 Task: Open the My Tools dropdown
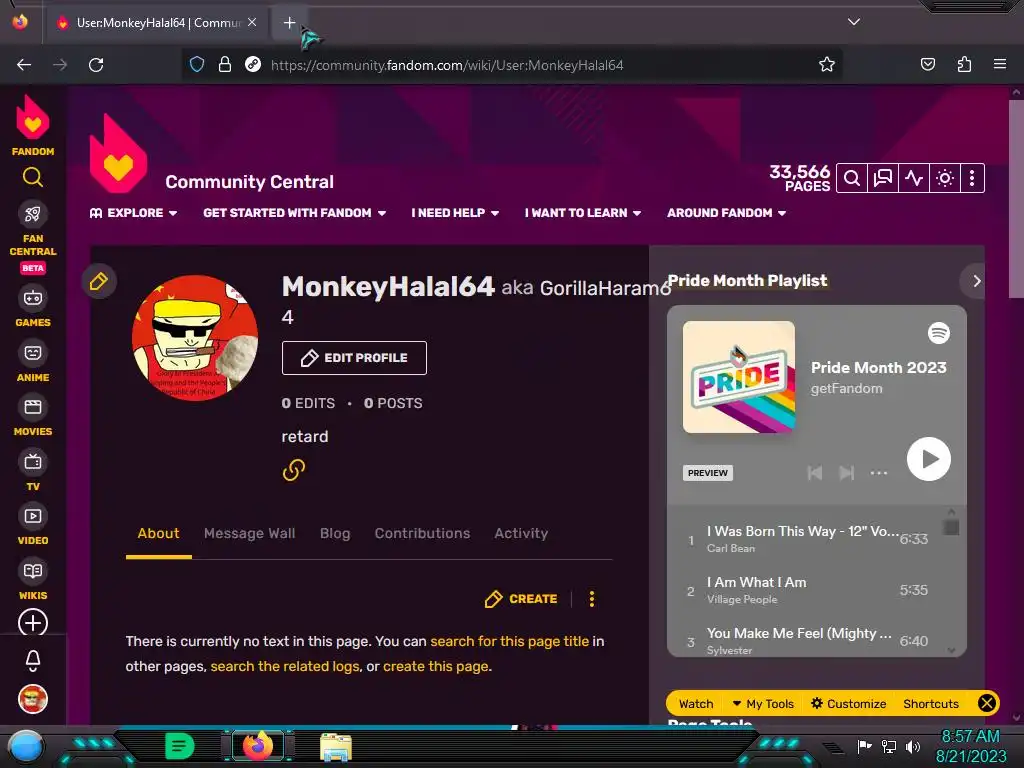[x=762, y=703]
